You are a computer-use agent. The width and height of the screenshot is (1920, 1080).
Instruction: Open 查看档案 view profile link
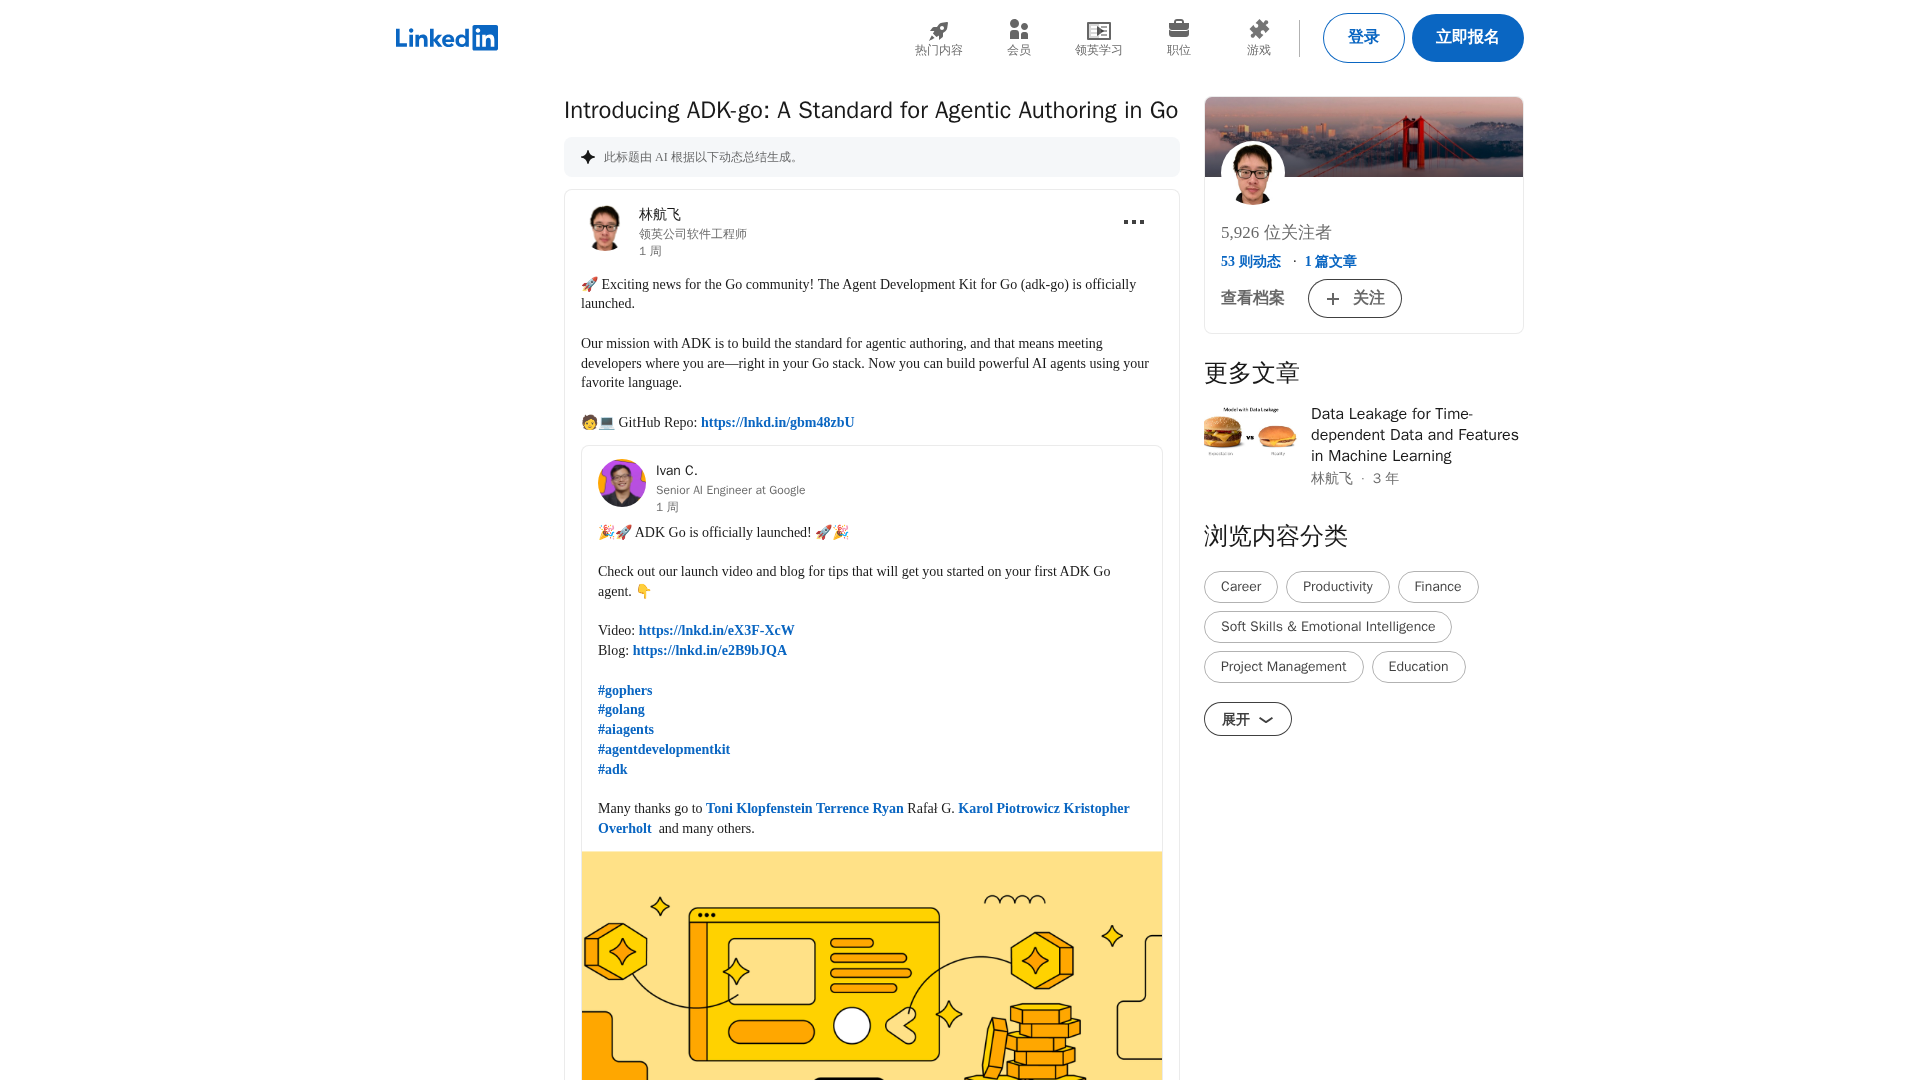pyautogui.click(x=1252, y=298)
